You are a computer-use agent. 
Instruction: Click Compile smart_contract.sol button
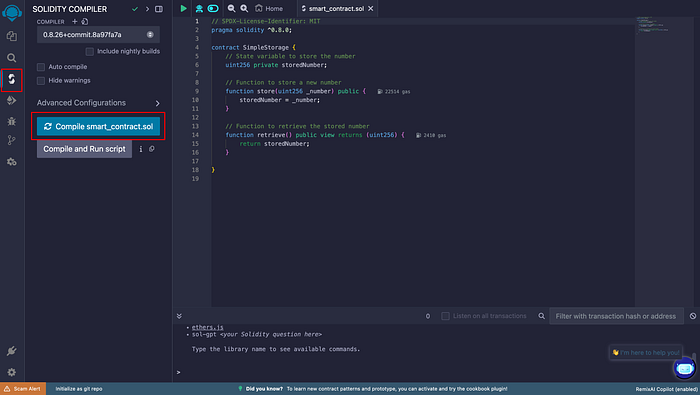(98, 126)
